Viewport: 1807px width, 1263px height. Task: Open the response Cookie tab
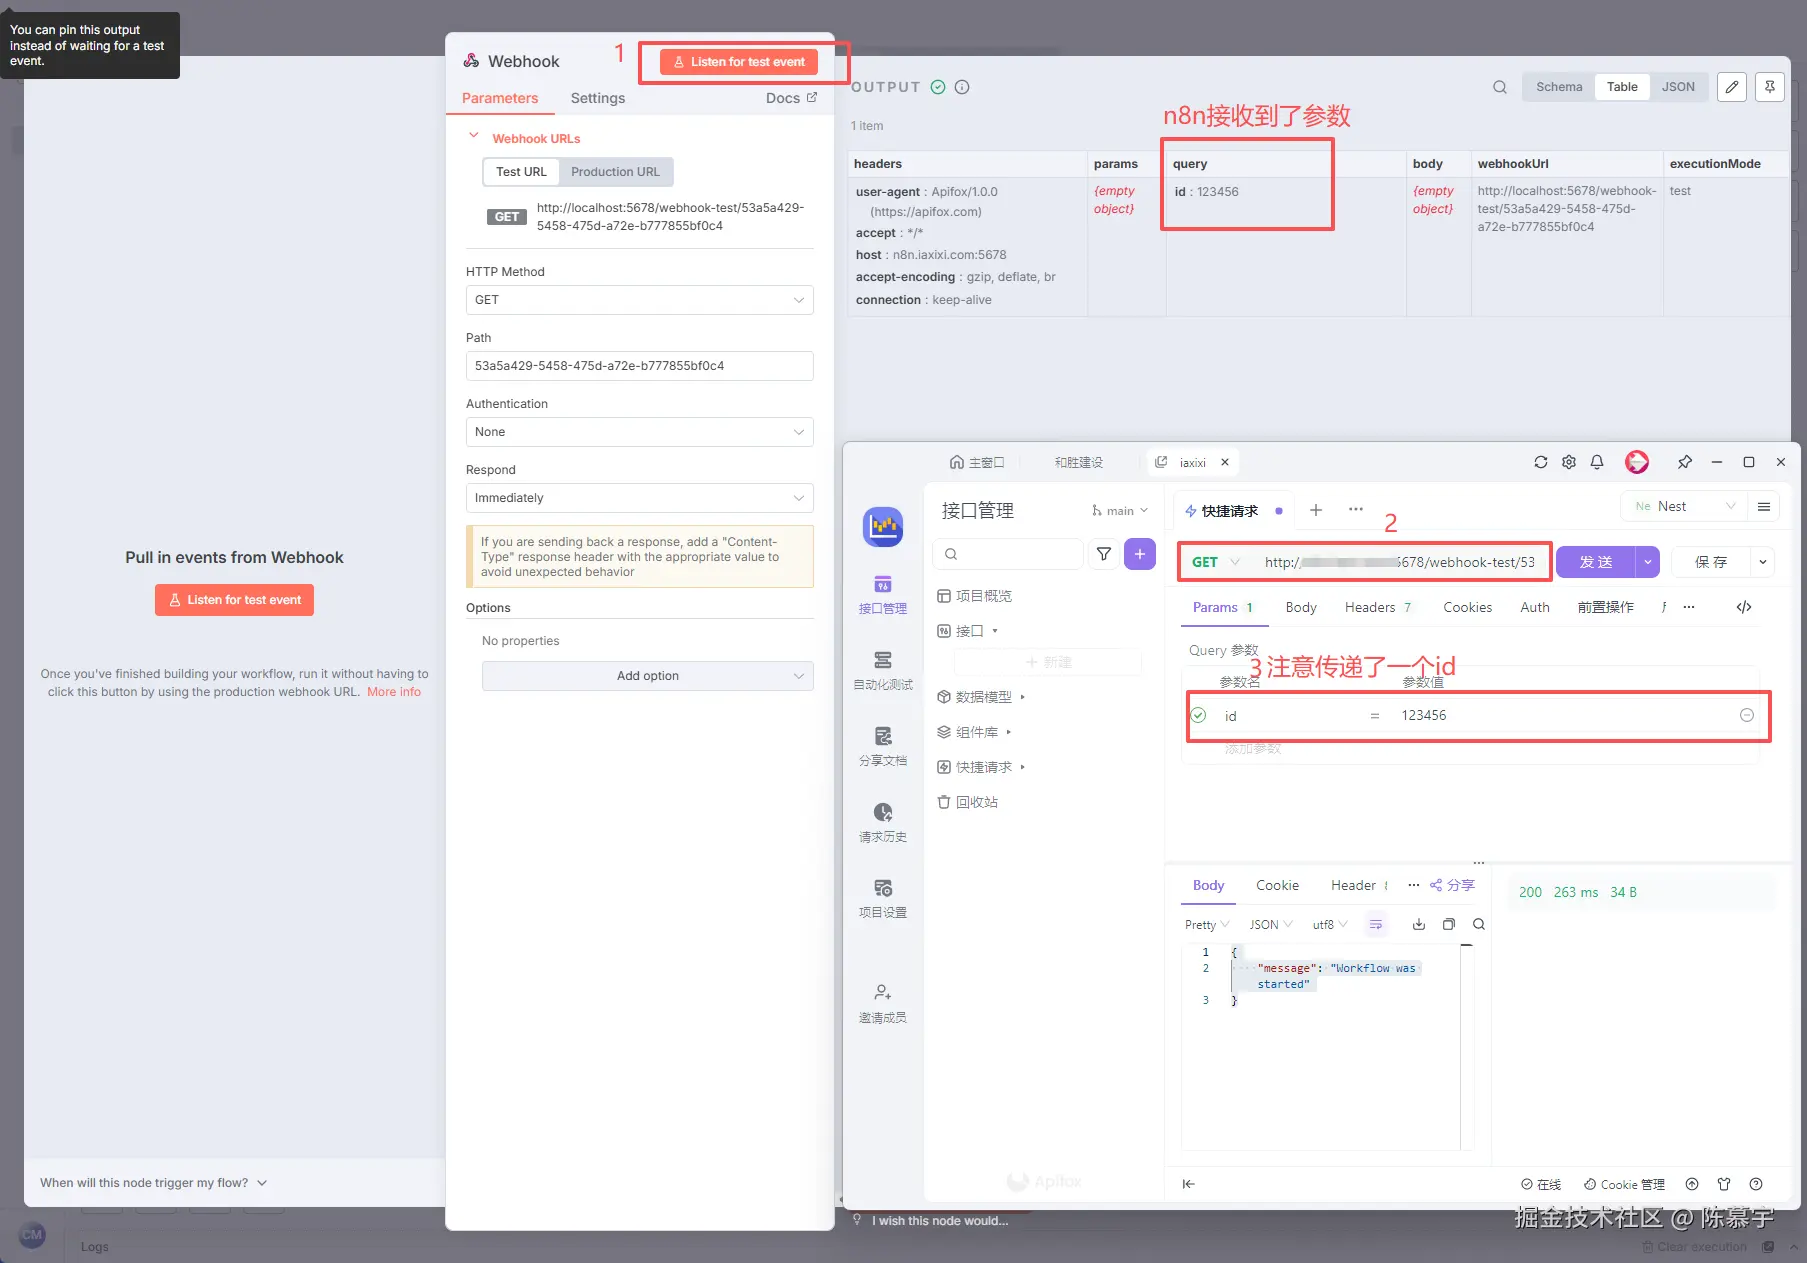coord(1277,885)
